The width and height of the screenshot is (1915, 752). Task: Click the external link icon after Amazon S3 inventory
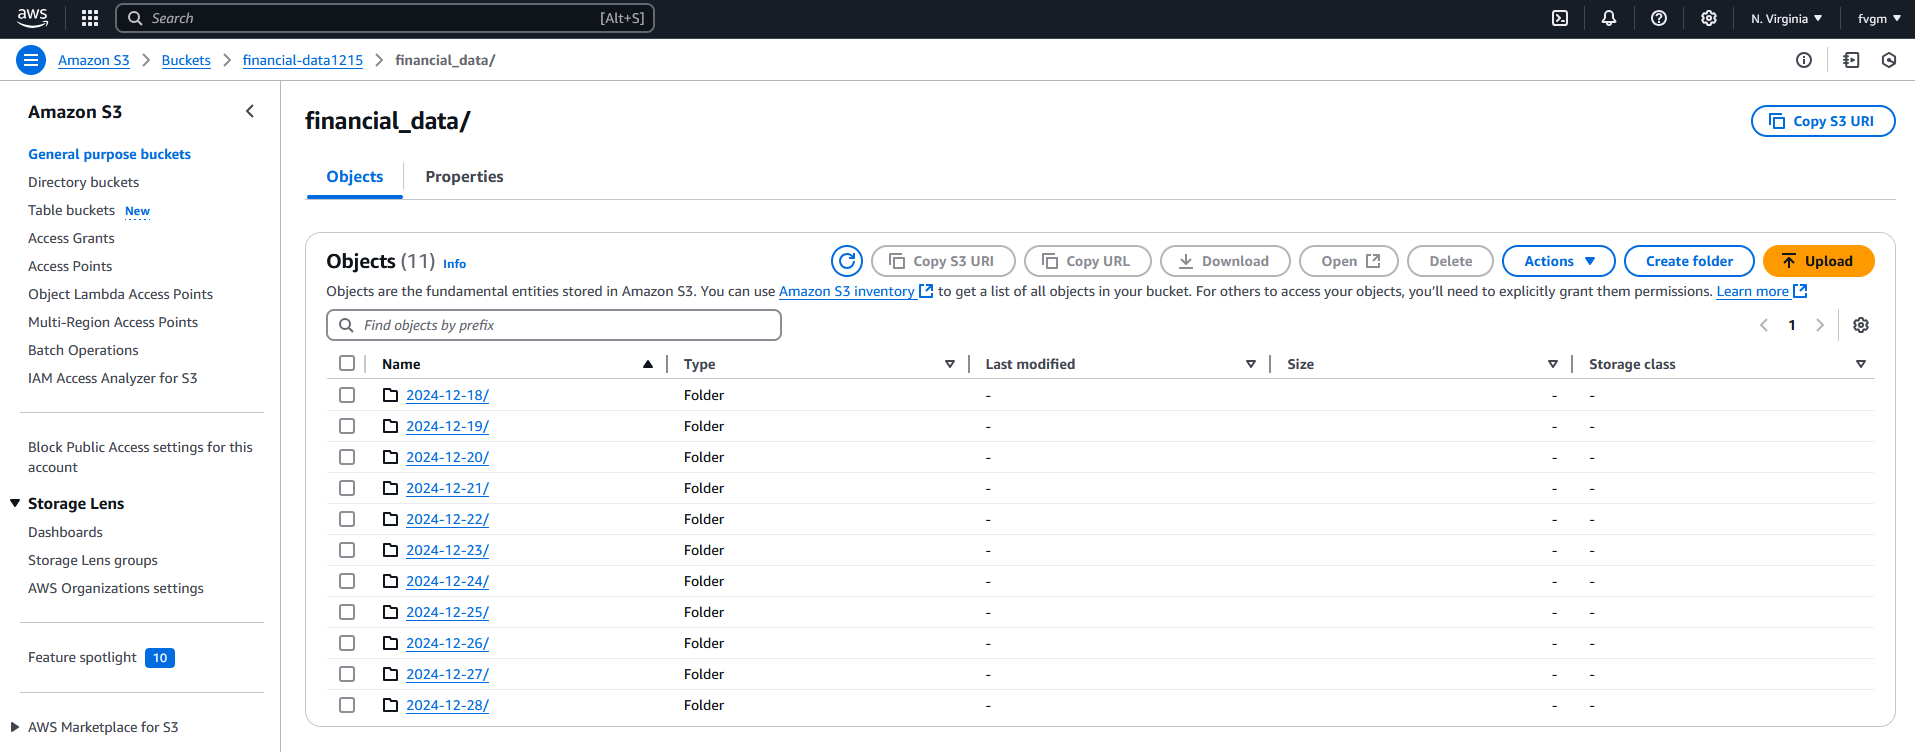926,291
